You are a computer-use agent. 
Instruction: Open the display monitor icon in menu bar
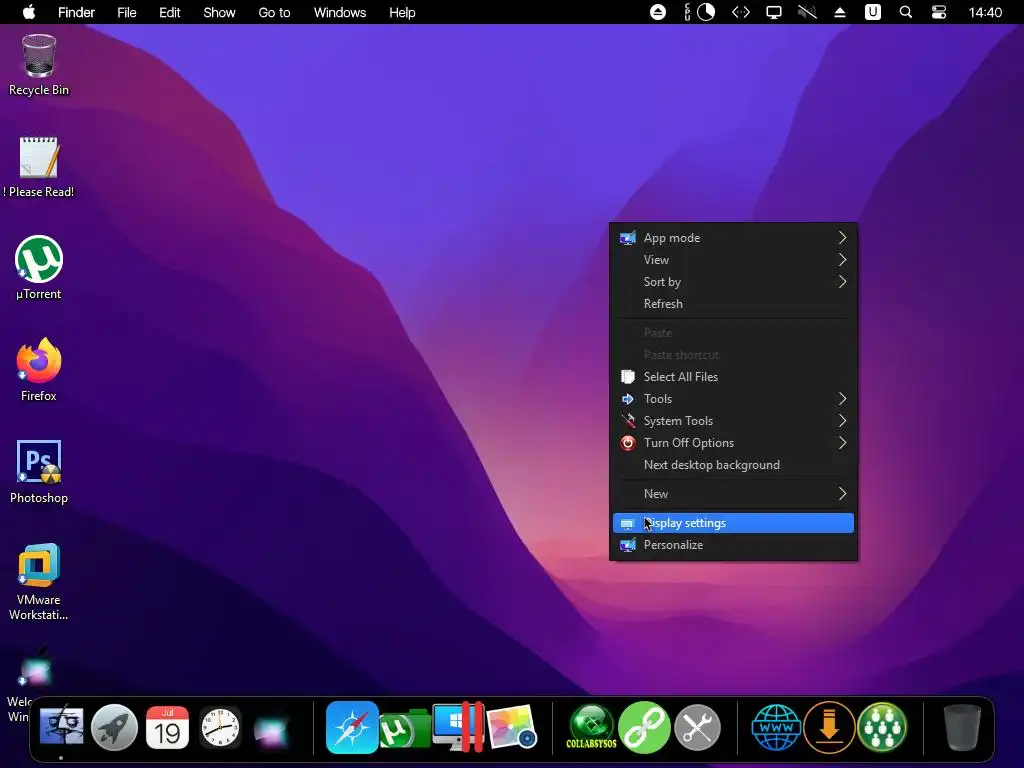pyautogui.click(x=774, y=12)
